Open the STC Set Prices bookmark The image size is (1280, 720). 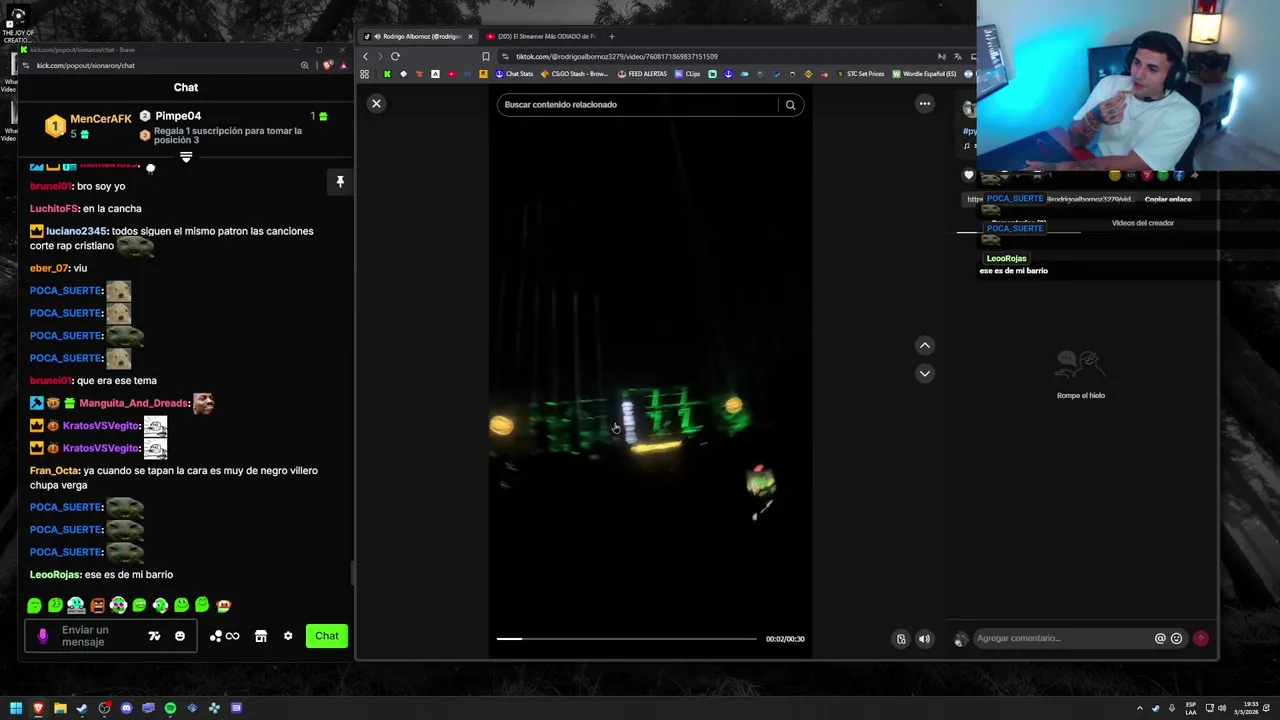pyautogui.click(x=860, y=74)
